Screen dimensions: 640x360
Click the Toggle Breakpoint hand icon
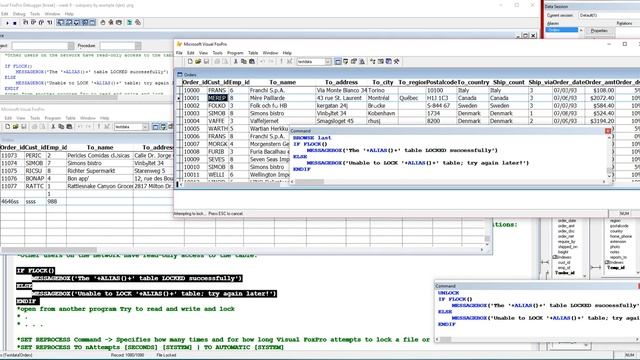coord(103,23)
